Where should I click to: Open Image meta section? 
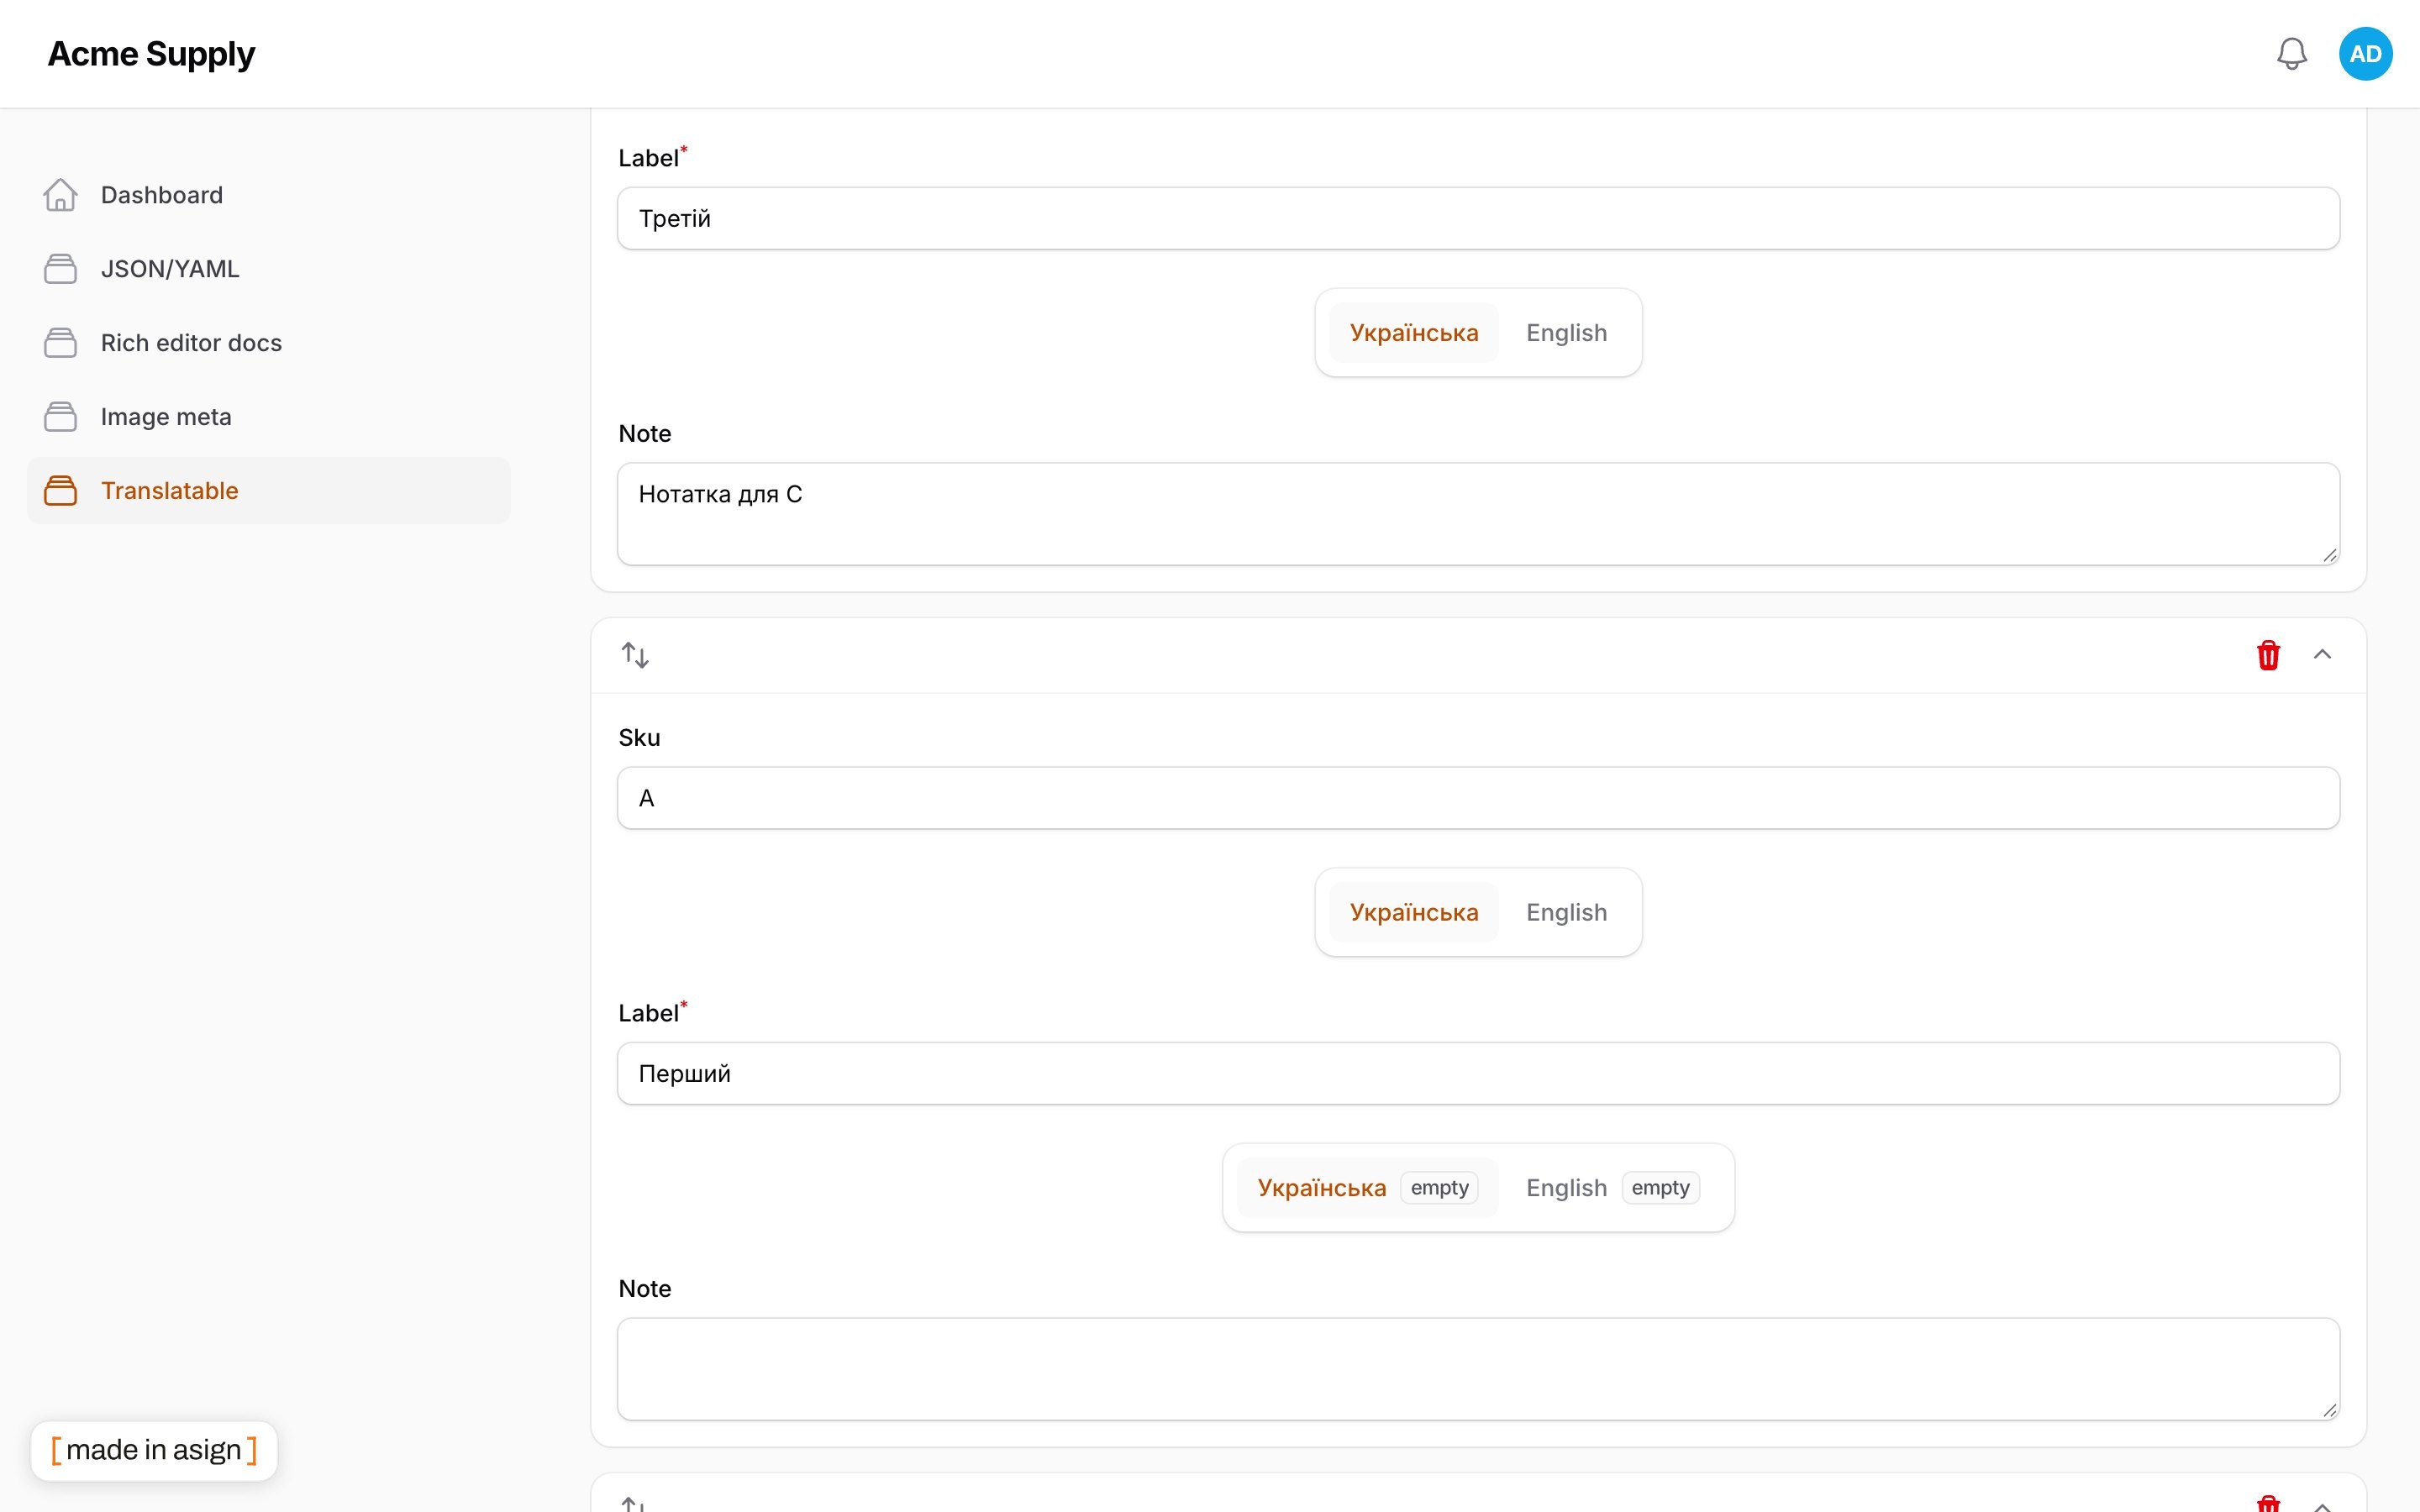[269, 417]
